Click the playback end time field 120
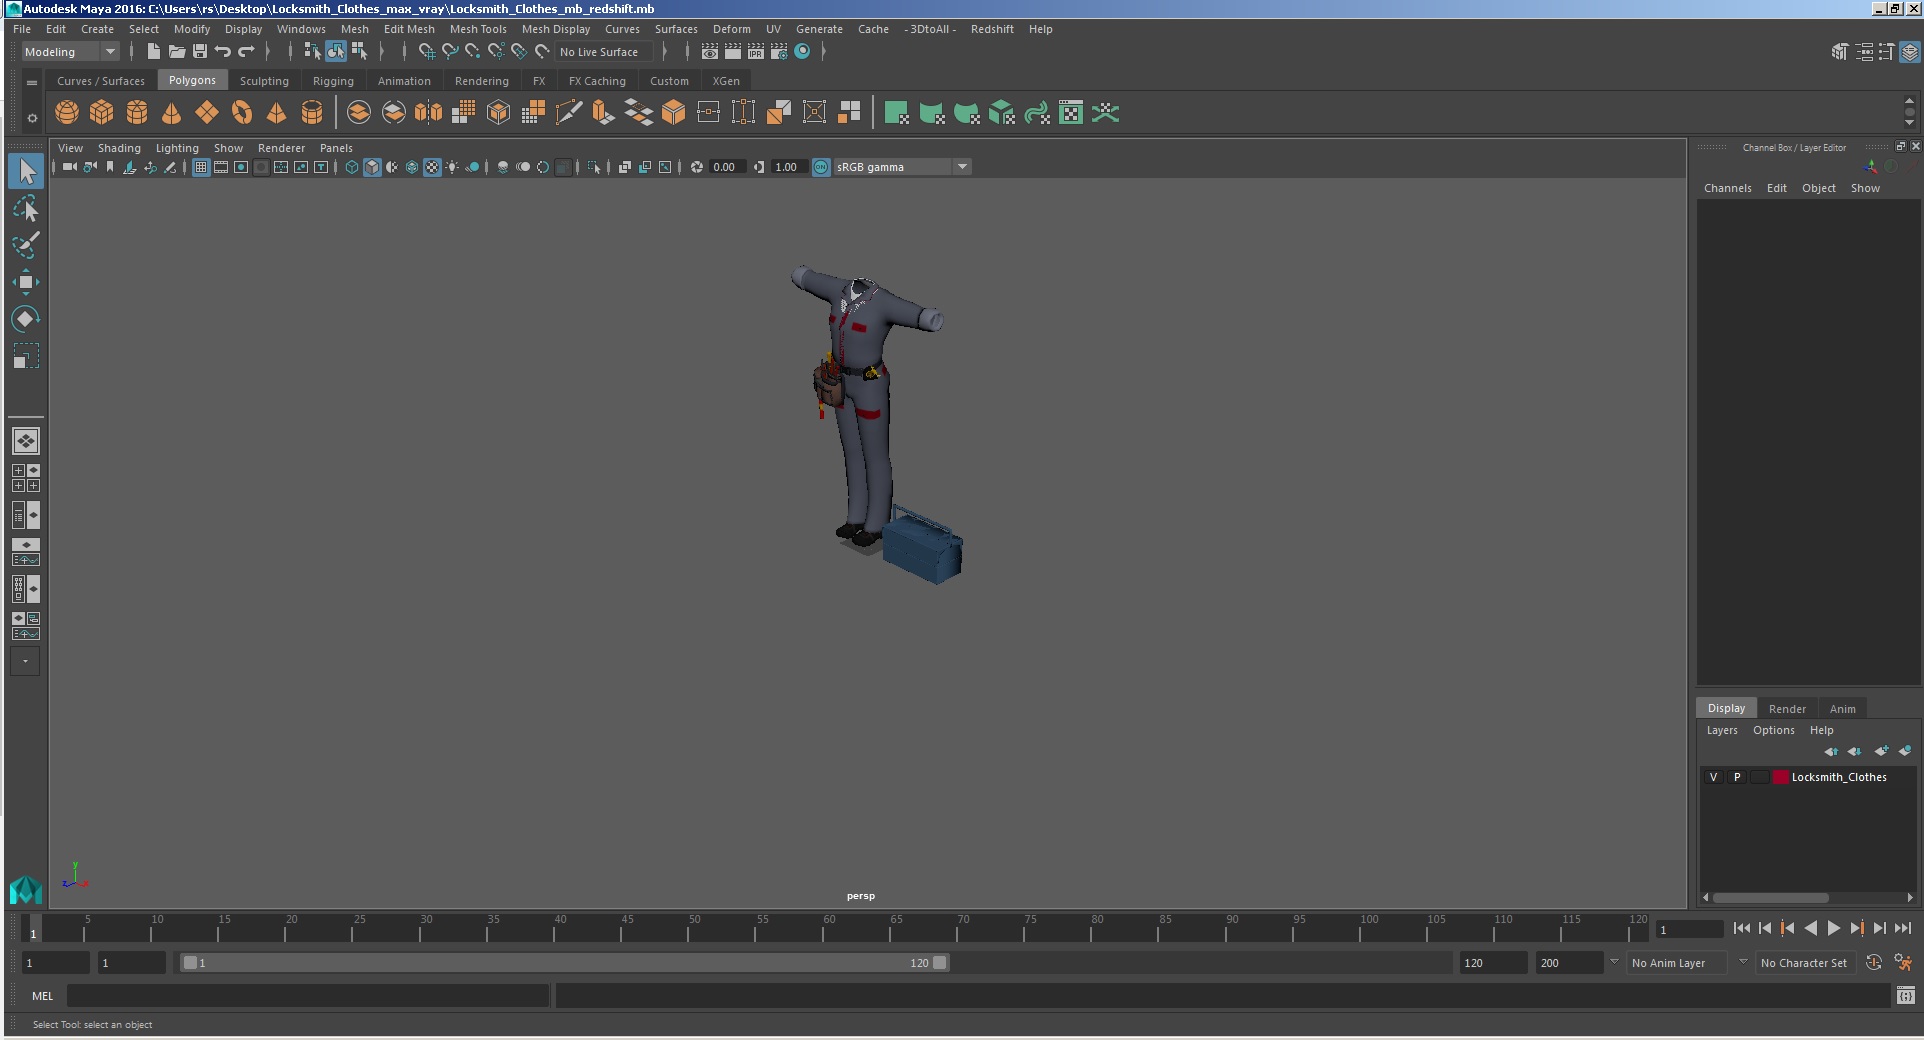The image size is (1924, 1040). [1492, 963]
